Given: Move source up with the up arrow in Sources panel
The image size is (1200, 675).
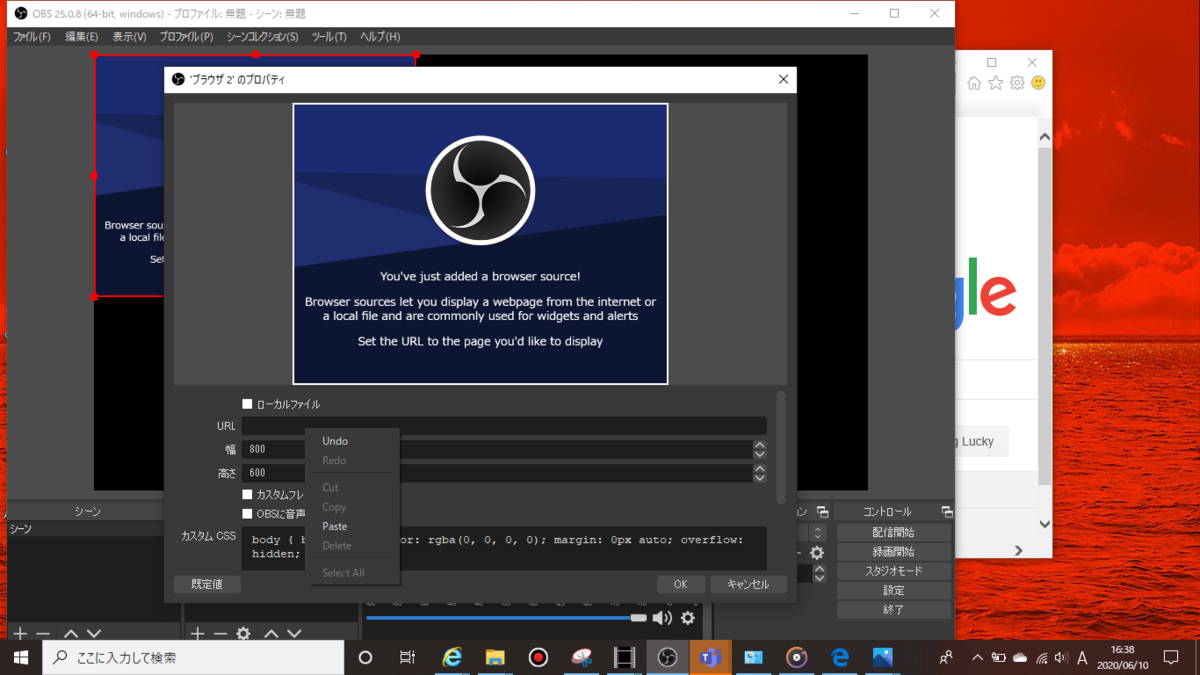Looking at the screenshot, I should tap(271, 633).
